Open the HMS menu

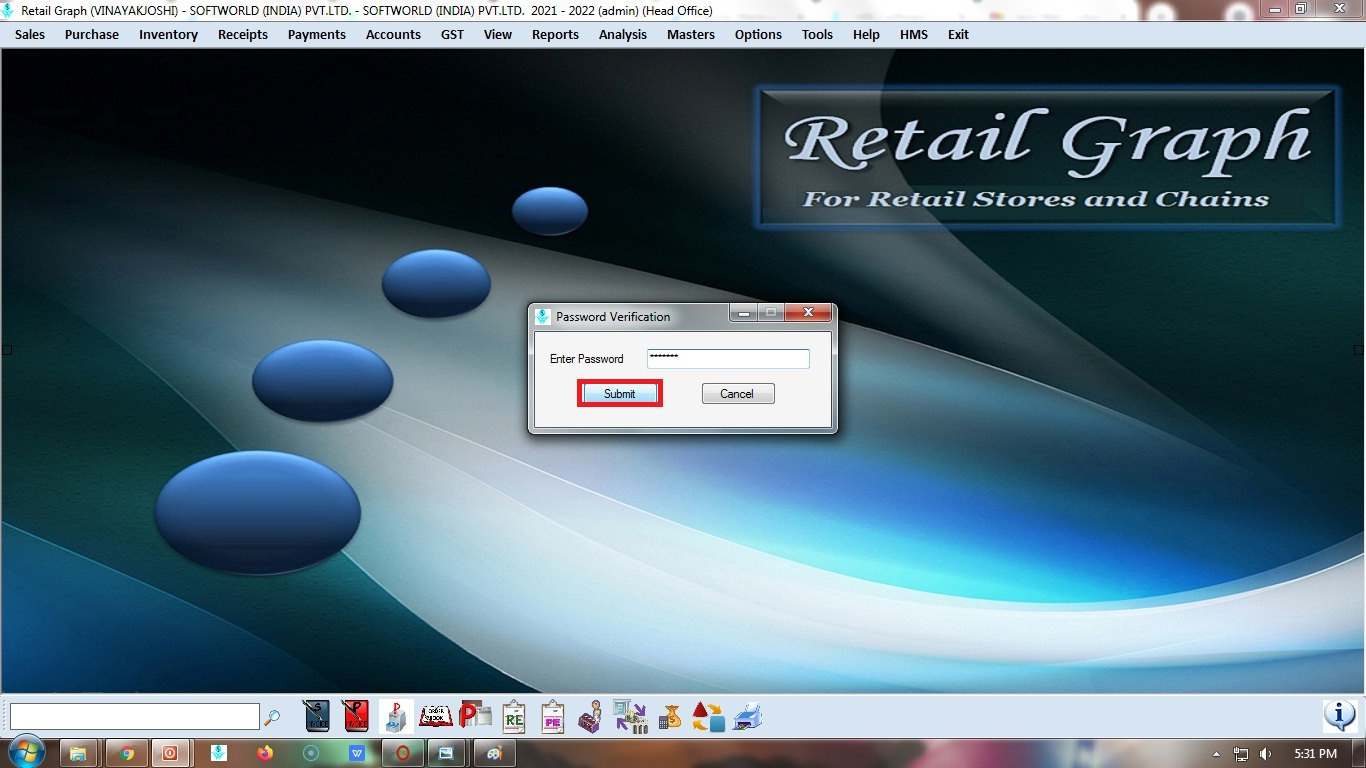[914, 34]
